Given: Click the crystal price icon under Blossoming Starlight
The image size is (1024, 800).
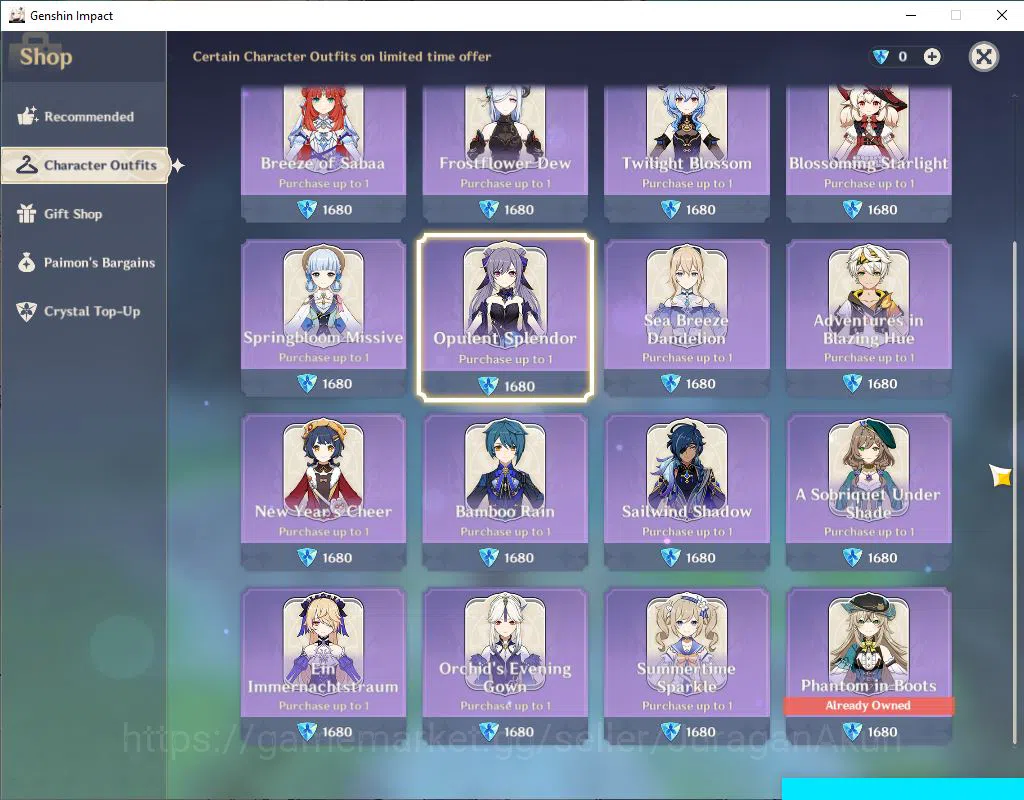Looking at the screenshot, I should (x=852, y=210).
